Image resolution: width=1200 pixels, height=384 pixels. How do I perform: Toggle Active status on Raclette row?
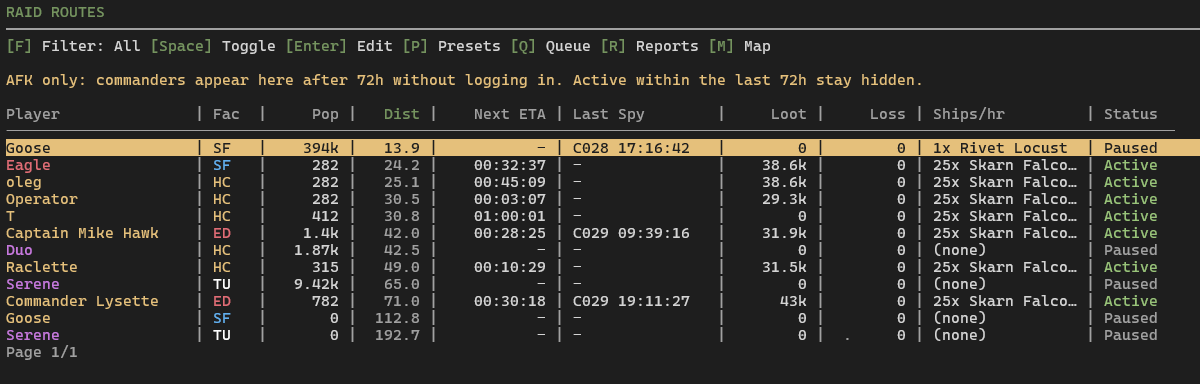tap(1130, 267)
